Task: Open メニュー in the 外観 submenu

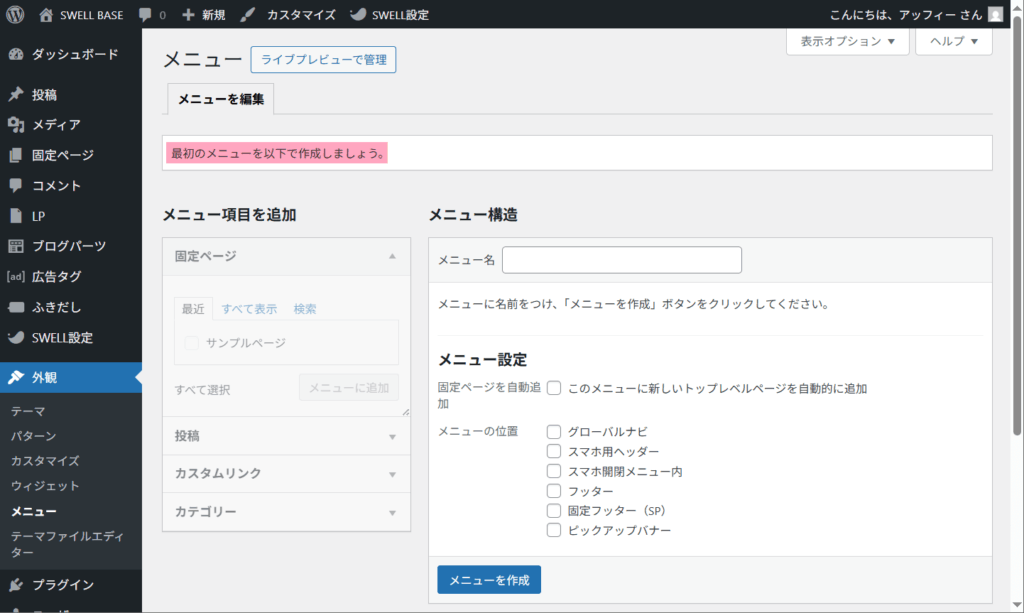Action: tap(34, 511)
